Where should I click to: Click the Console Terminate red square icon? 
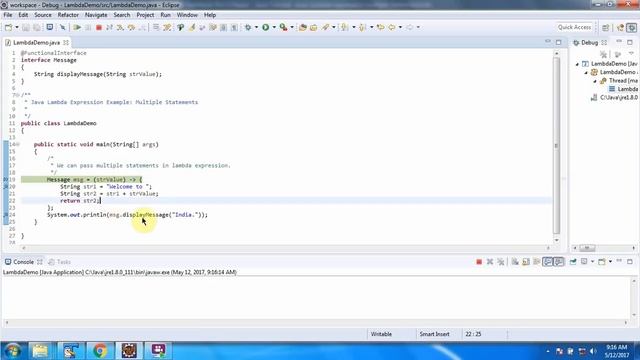(479, 262)
